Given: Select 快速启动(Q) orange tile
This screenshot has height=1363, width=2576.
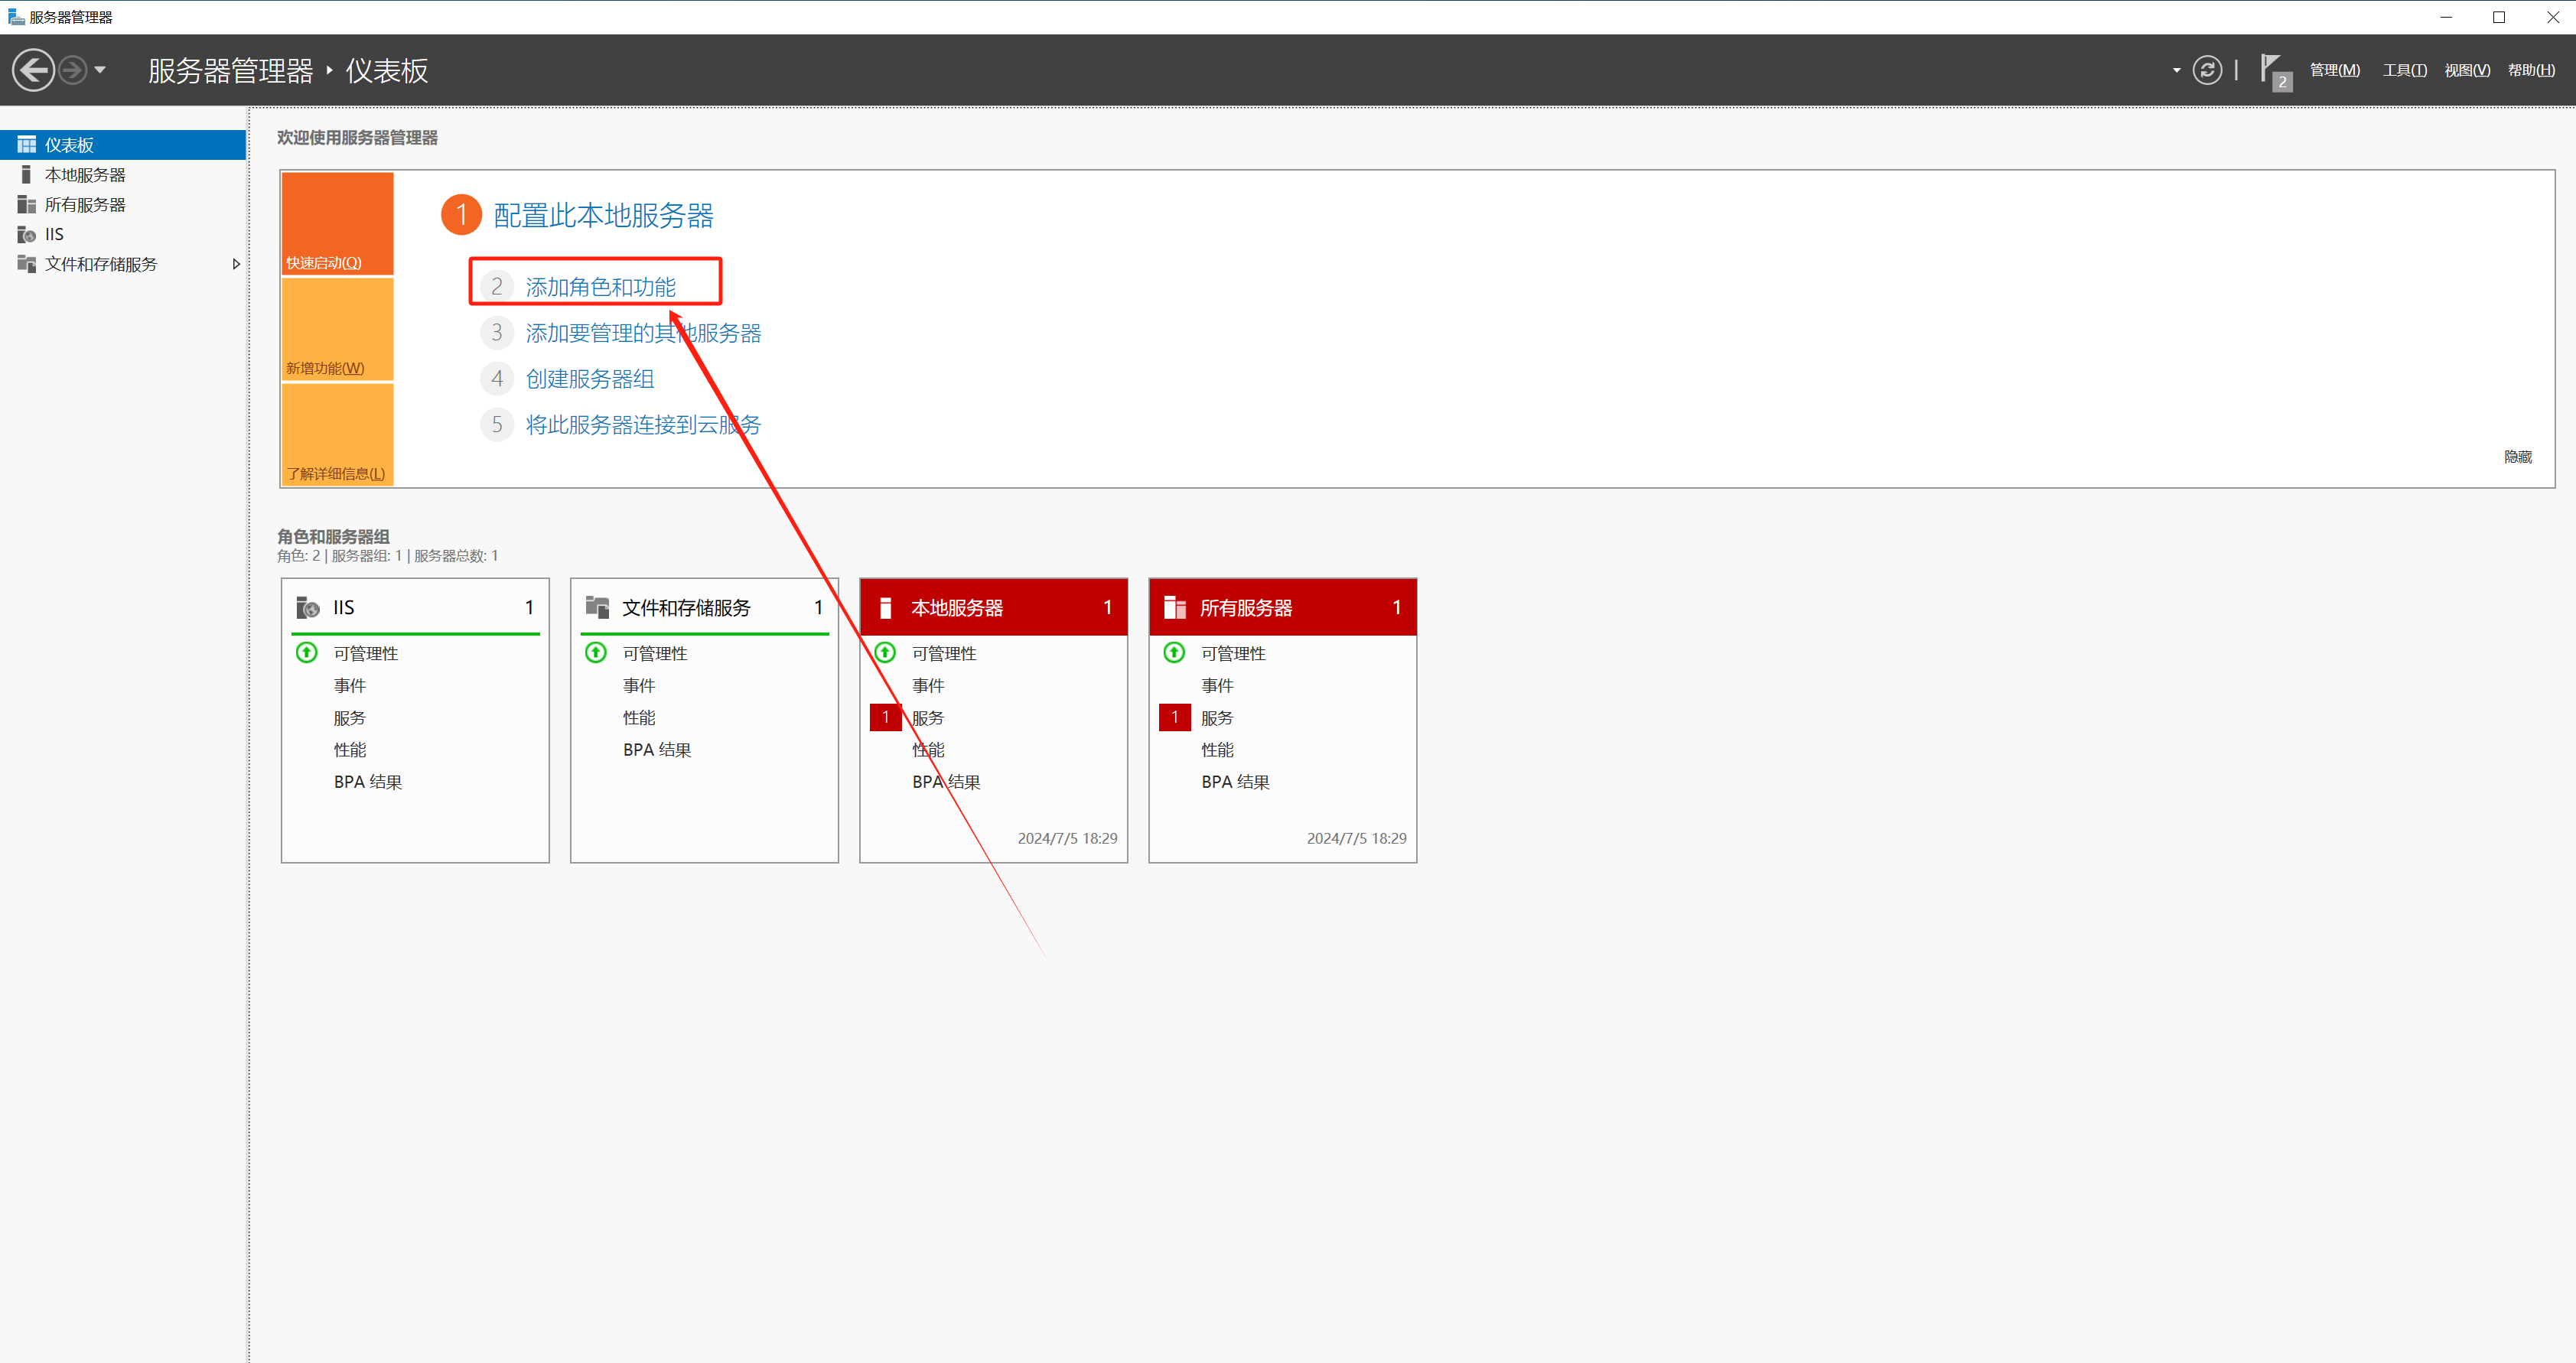Looking at the screenshot, I should pyautogui.click(x=337, y=223).
